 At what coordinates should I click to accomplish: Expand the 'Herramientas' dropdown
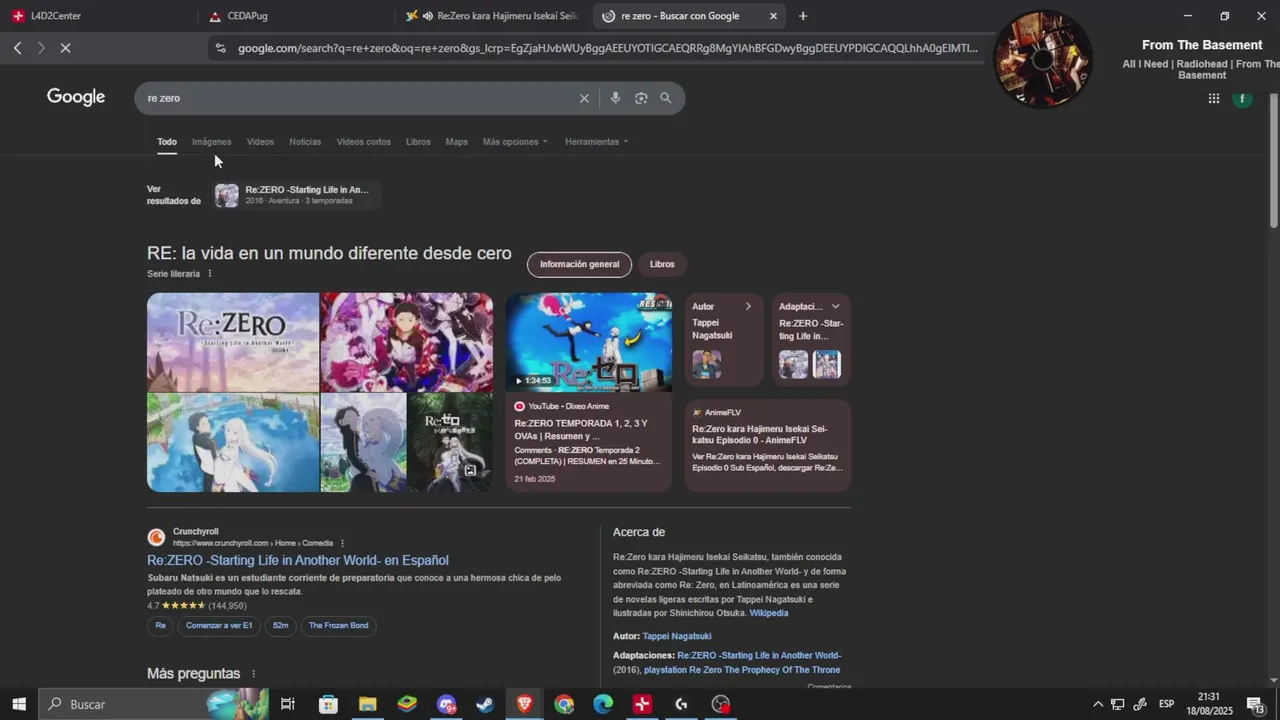(x=596, y=142)
